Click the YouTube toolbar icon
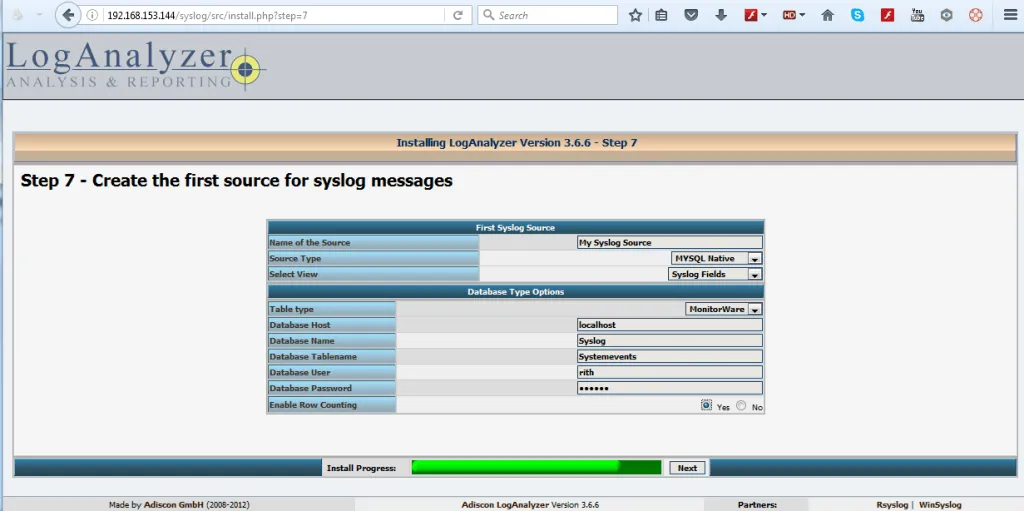1024x511 pixels. tap(917, 15)
